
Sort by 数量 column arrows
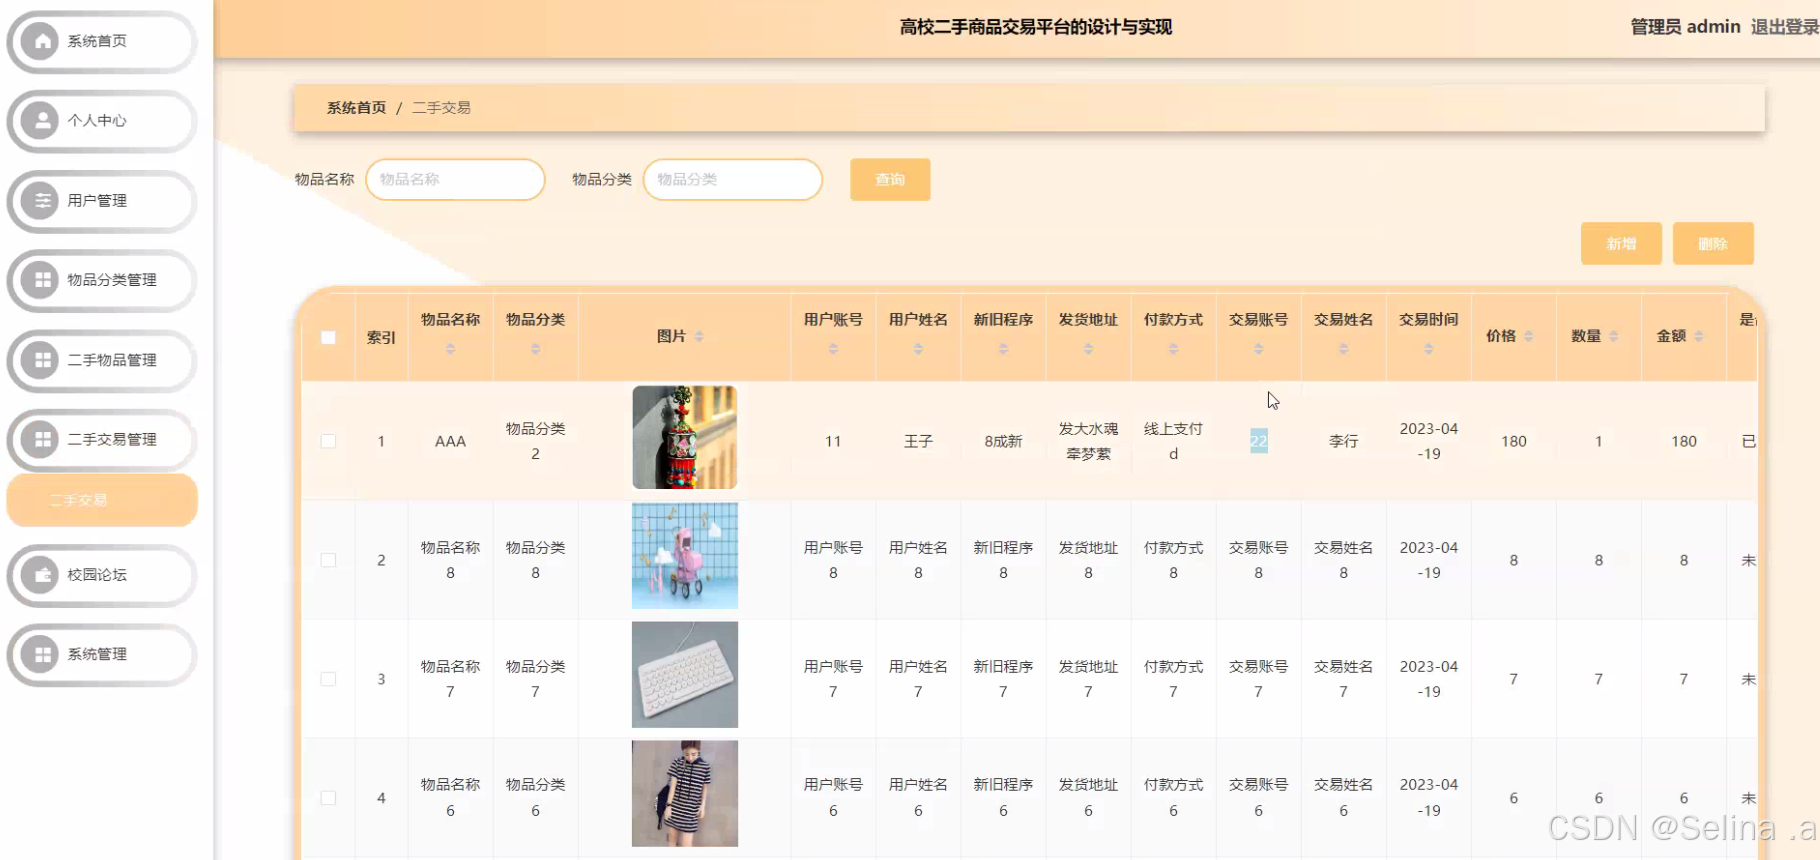click(x=1613, y=336)
